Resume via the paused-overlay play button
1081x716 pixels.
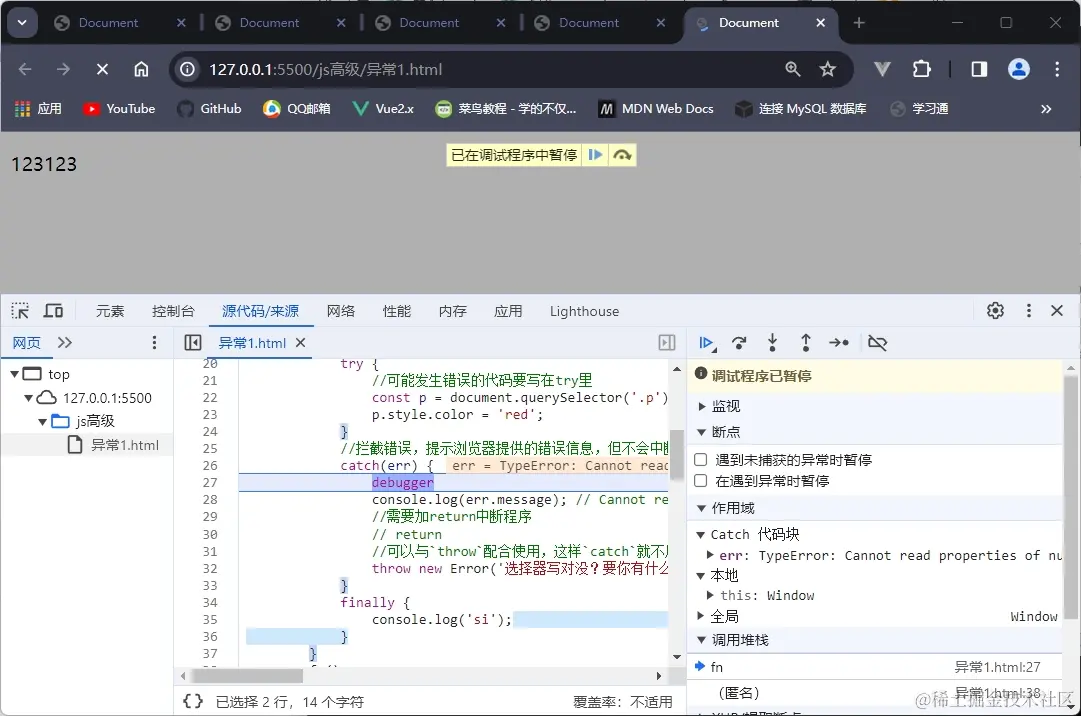click(x=595, y=155)
